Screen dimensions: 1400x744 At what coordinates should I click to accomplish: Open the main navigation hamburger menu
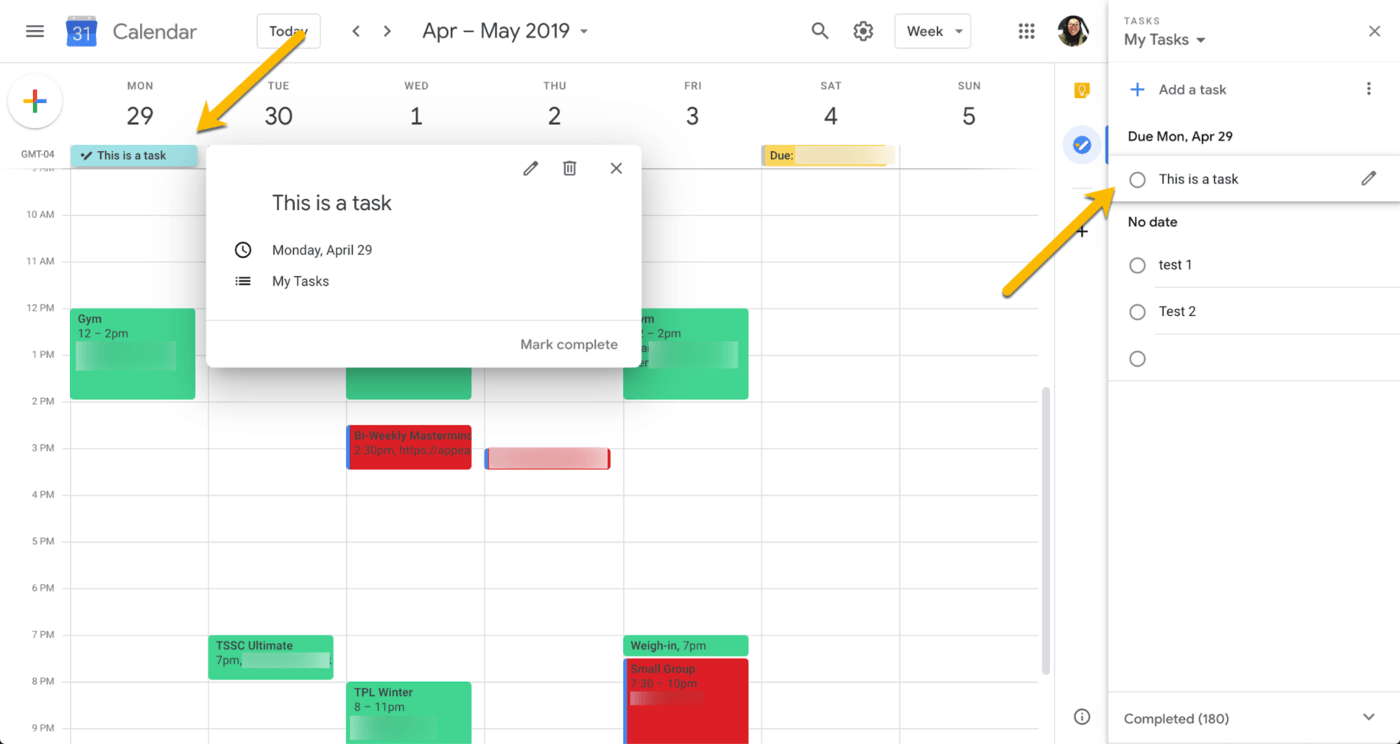(x=35, y=31)
